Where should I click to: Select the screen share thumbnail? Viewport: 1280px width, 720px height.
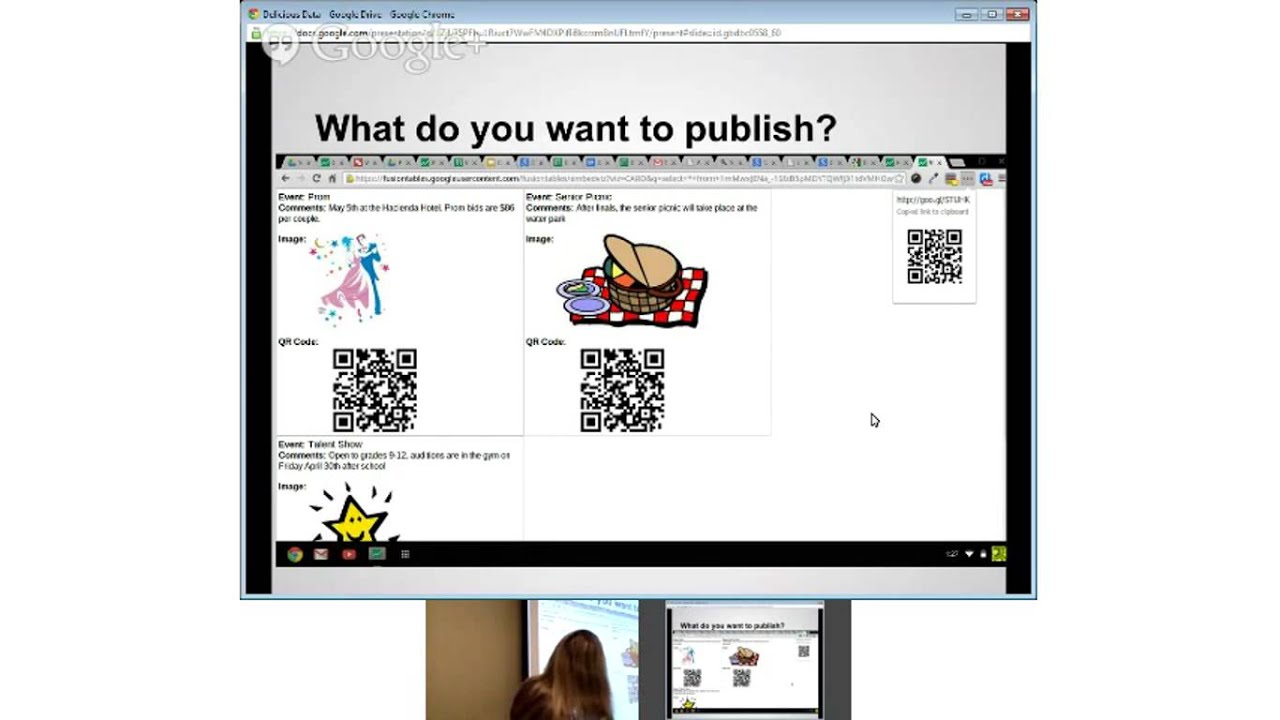746,660
